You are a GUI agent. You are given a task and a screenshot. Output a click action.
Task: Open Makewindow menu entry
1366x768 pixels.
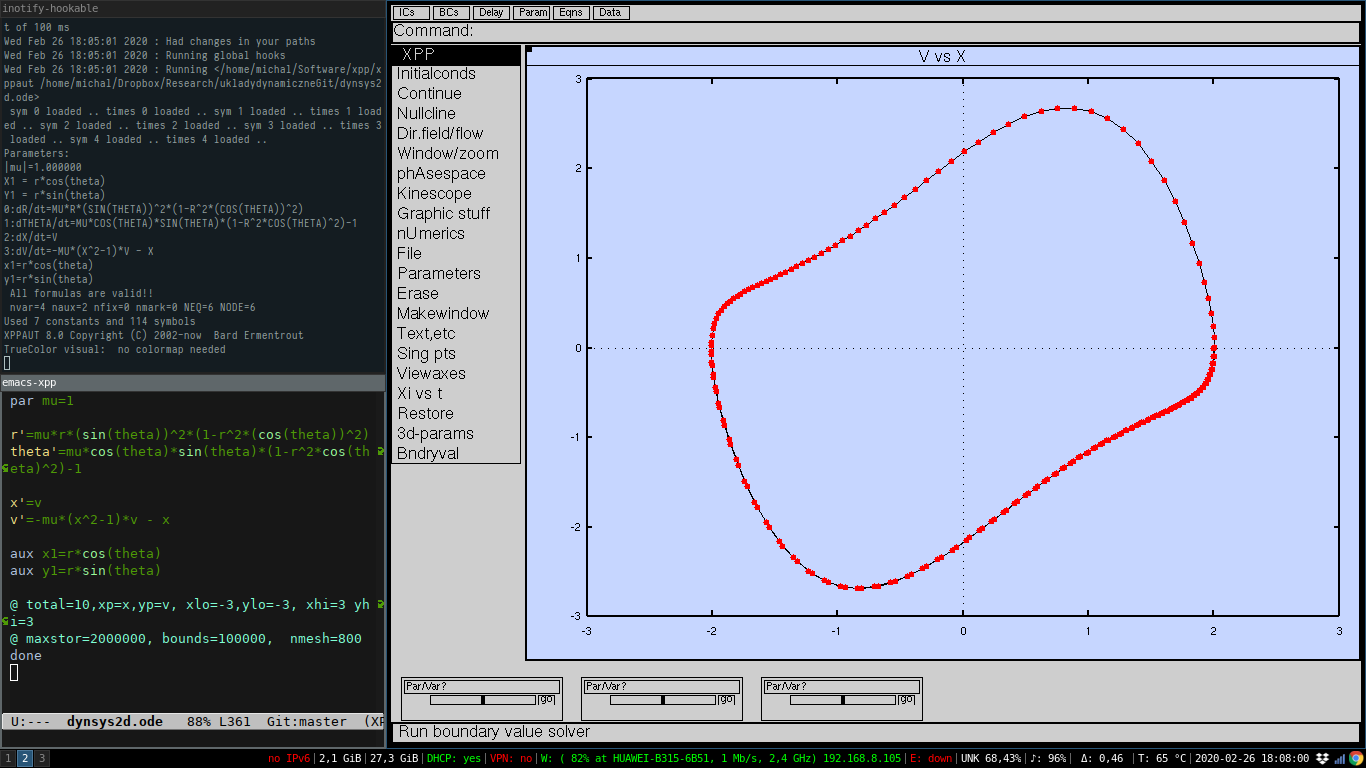456,314
